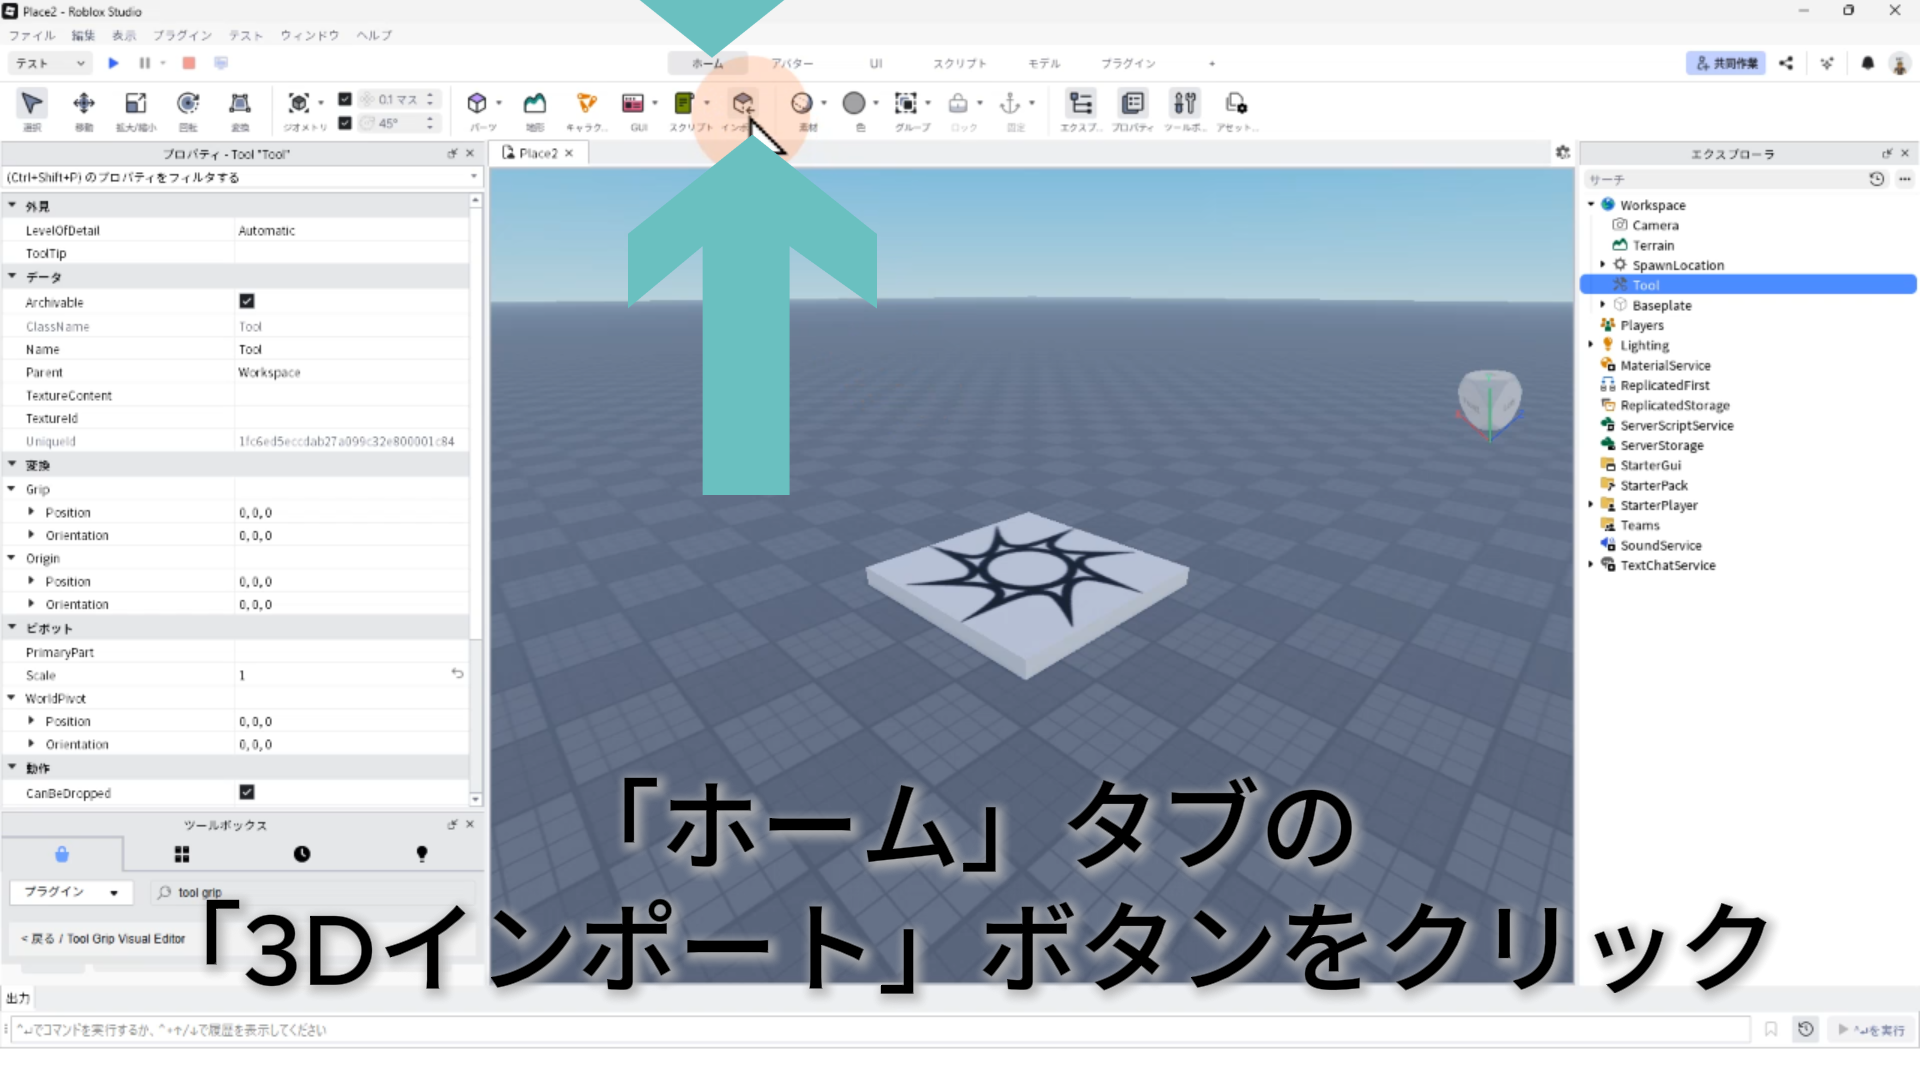This screenshot has width=1920, height=1080.
Task: Select the Scale tool icon
Action: (x=135, y=104)
